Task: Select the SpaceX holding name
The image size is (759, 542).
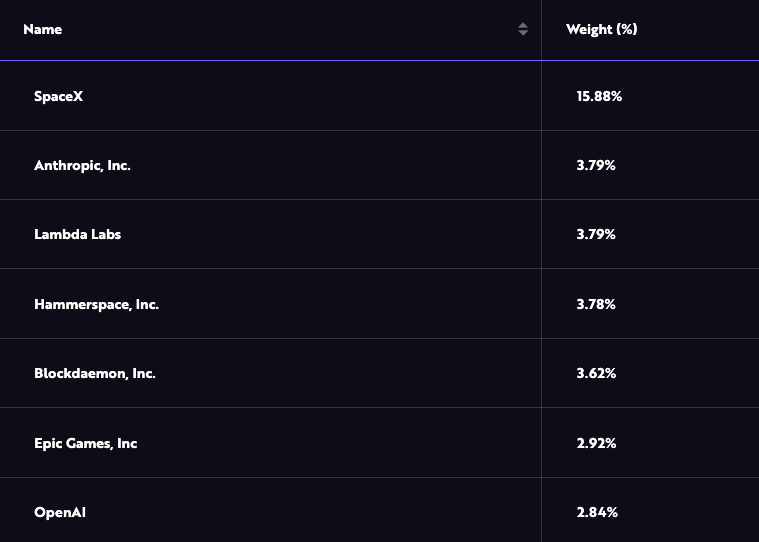Action: click(58, 96)
